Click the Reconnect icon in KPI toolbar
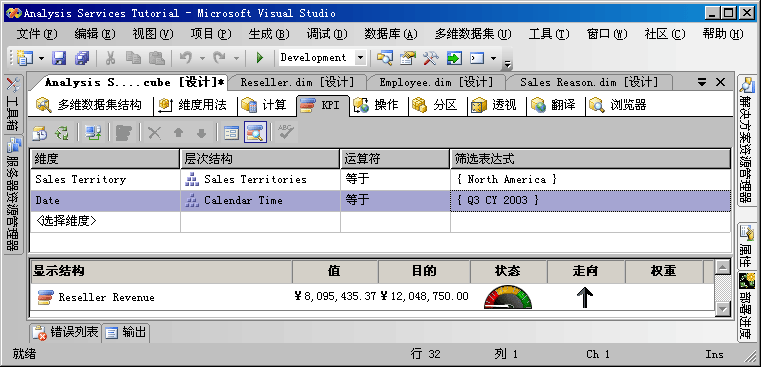Screen dimensions: 761x367 click(x=62, y=133)
